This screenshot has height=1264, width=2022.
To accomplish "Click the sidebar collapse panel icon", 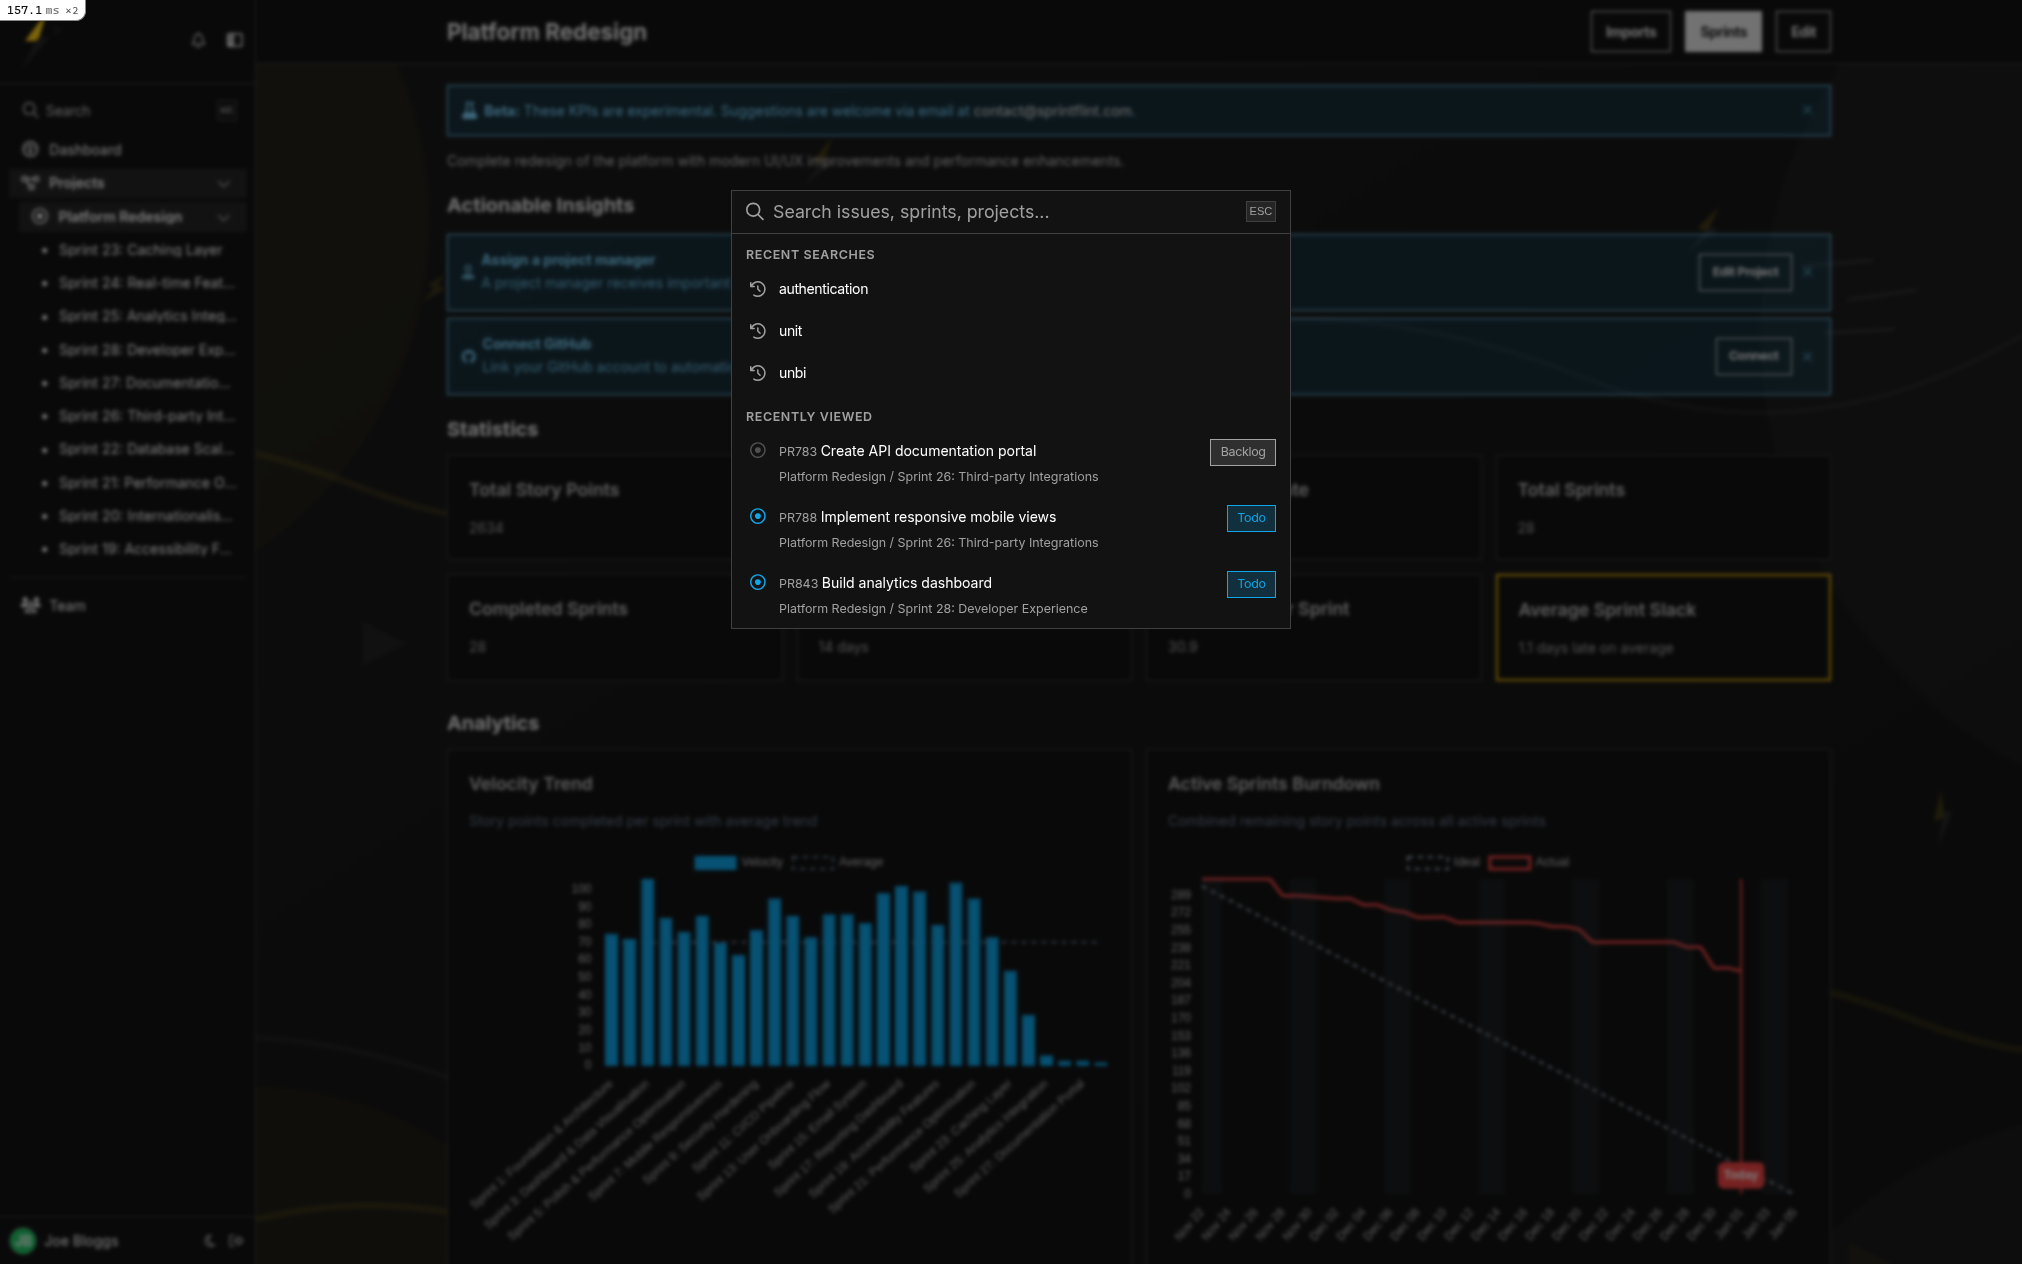I will point(235,40).
